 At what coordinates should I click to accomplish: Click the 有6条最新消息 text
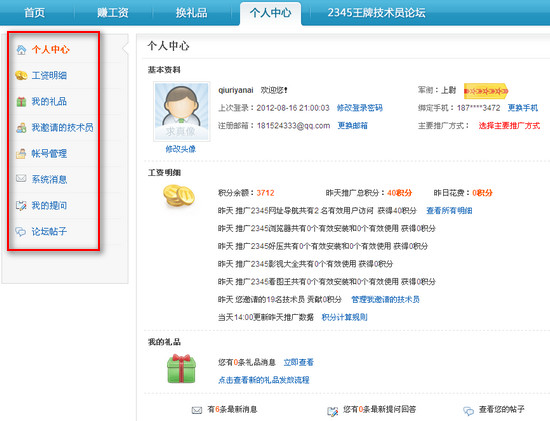(x=232, y=409)
